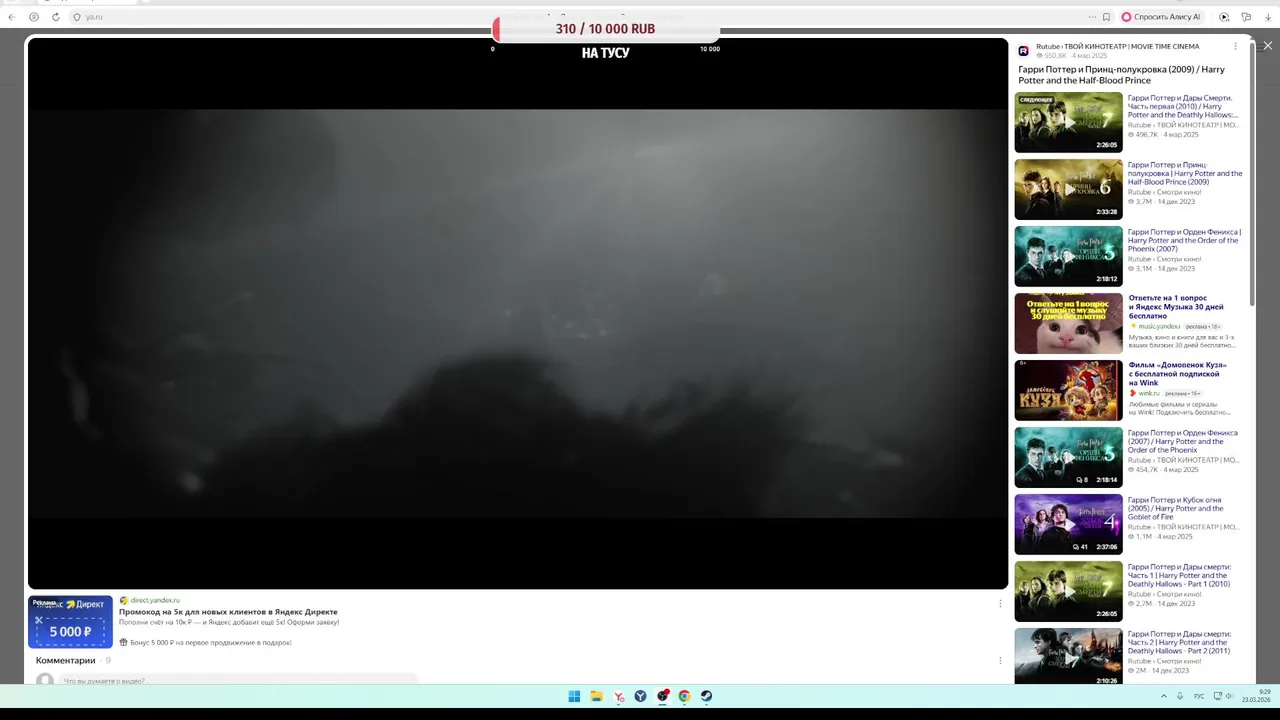Open Дары Смерти Часть первая 2:26:05 thumbnail
Image resolution: width=1280 pixels, height=720 pixels.
tap(1068, 122)
